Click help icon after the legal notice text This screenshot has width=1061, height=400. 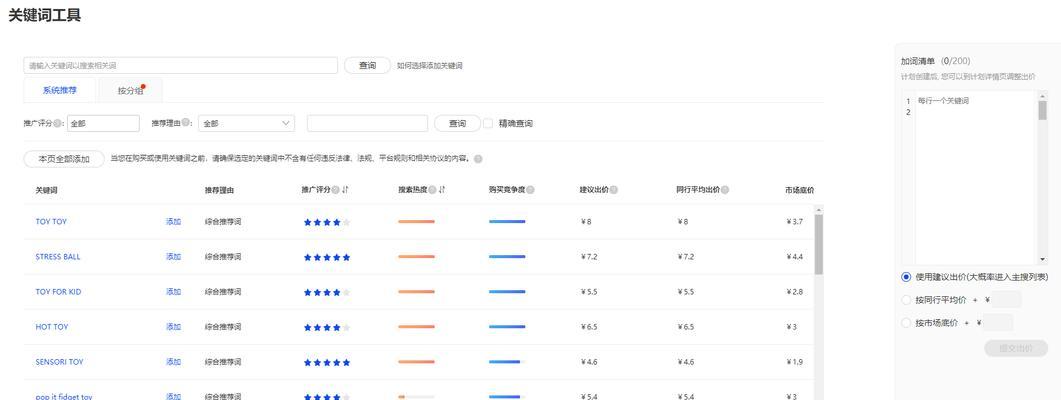pyautogui.click(x=478, y=159)
